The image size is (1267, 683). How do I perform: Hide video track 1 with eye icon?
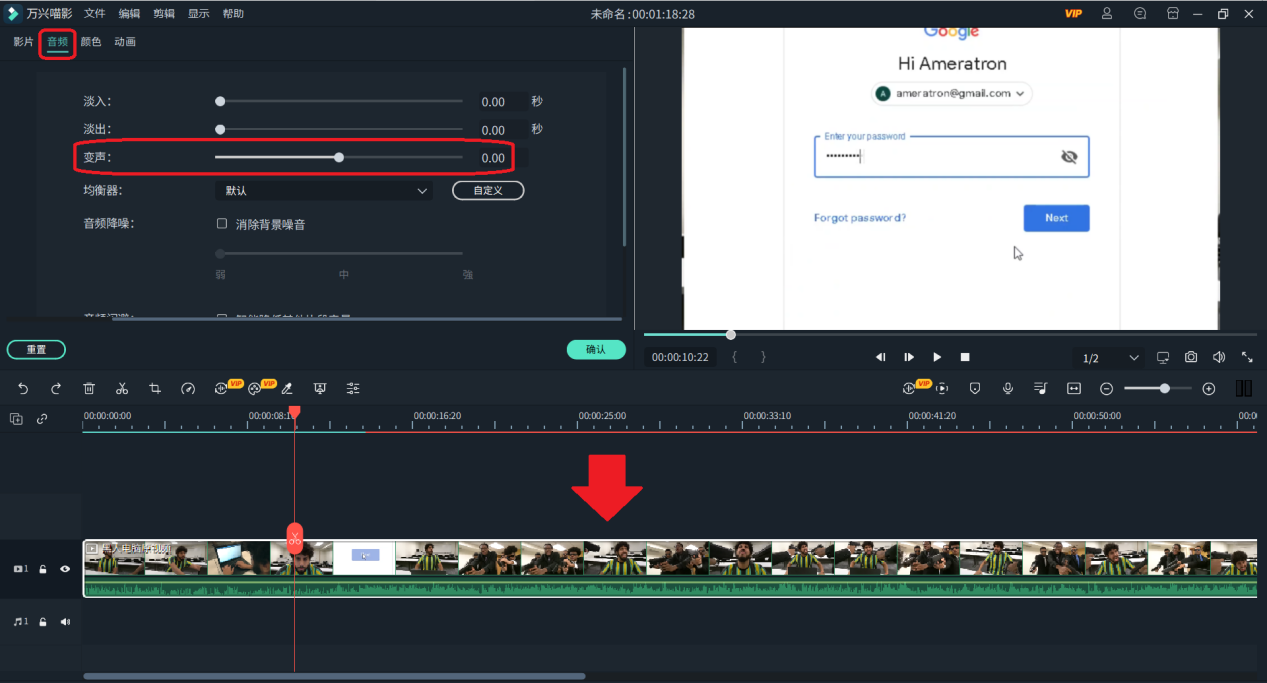[x=65, y=569]
